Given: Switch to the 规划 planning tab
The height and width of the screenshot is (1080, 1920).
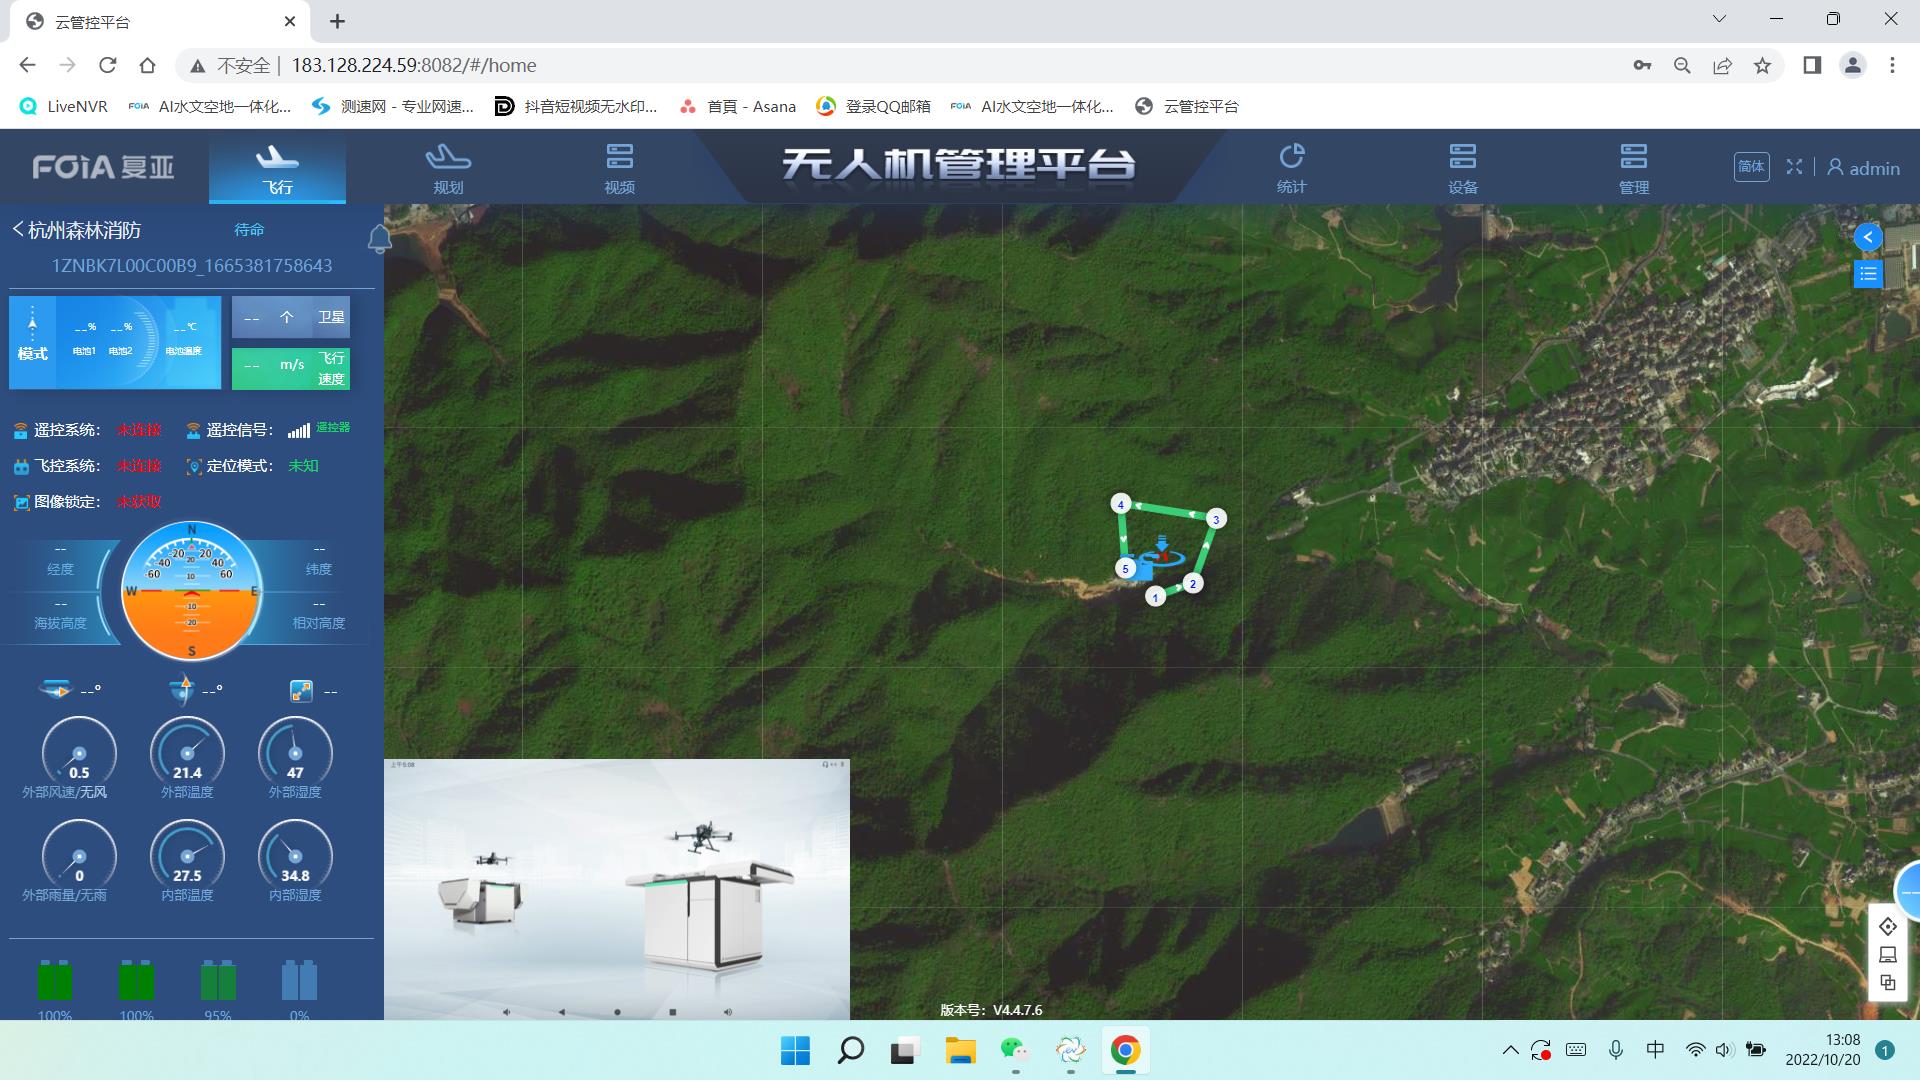Looking at the screenshot, I should [448, 168].
